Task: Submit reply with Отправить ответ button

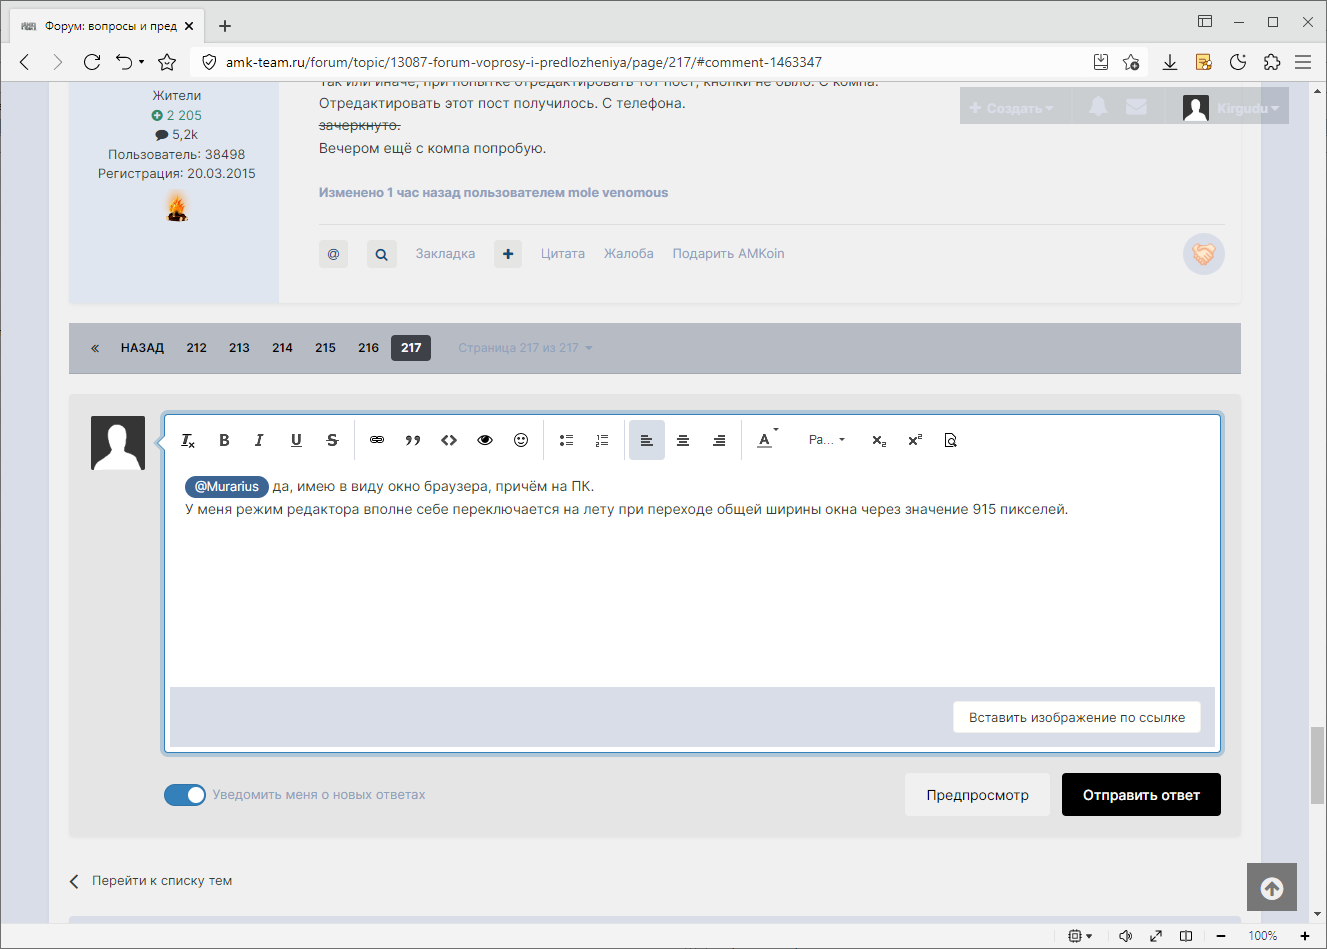Action: 1141,795
